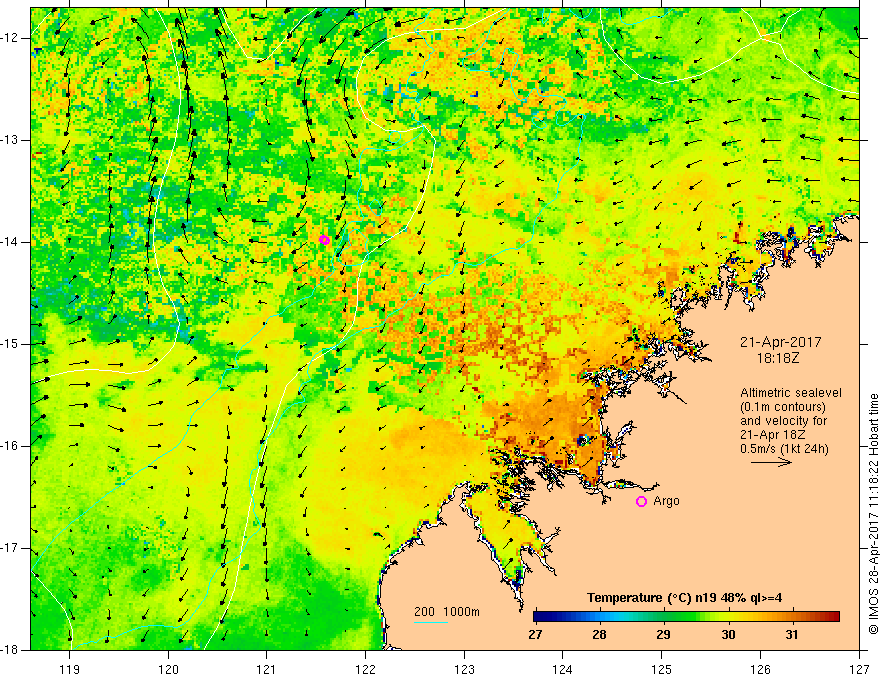
Task: Click the 'Altimetric sealevel' caption line
Action: click(791, 393)
